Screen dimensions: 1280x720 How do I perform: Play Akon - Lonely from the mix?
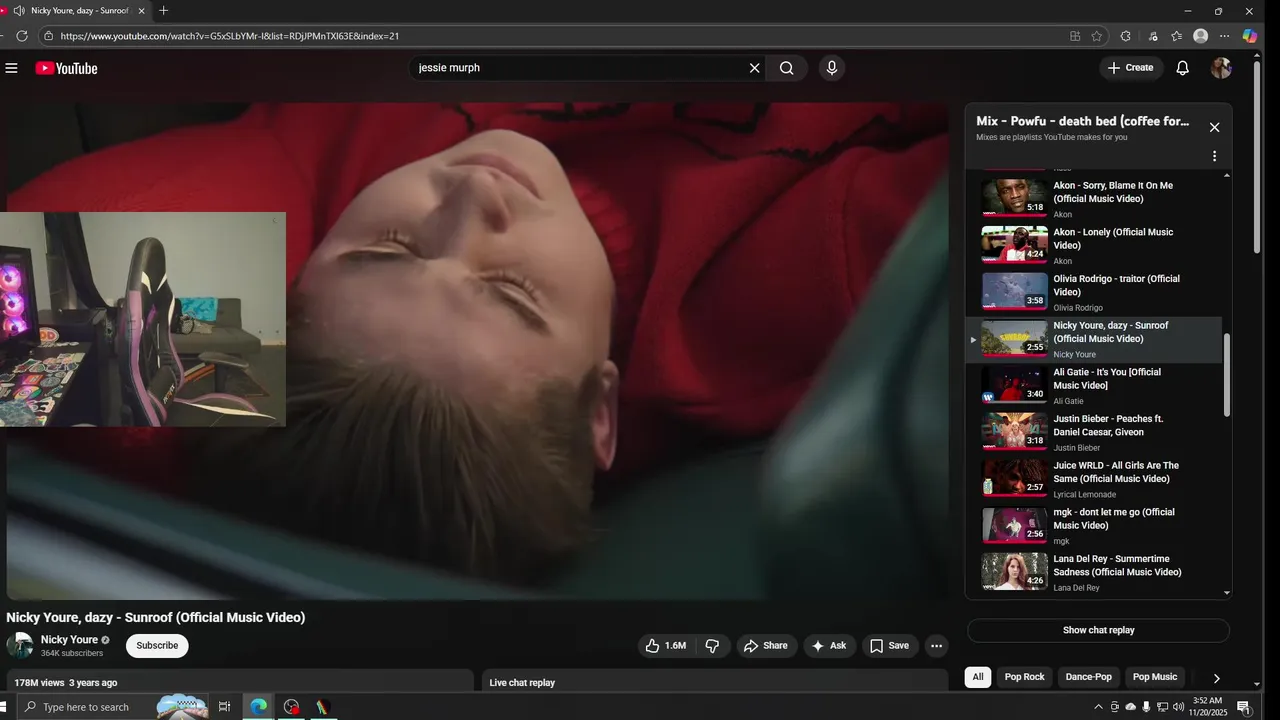tap(1094, 245)
